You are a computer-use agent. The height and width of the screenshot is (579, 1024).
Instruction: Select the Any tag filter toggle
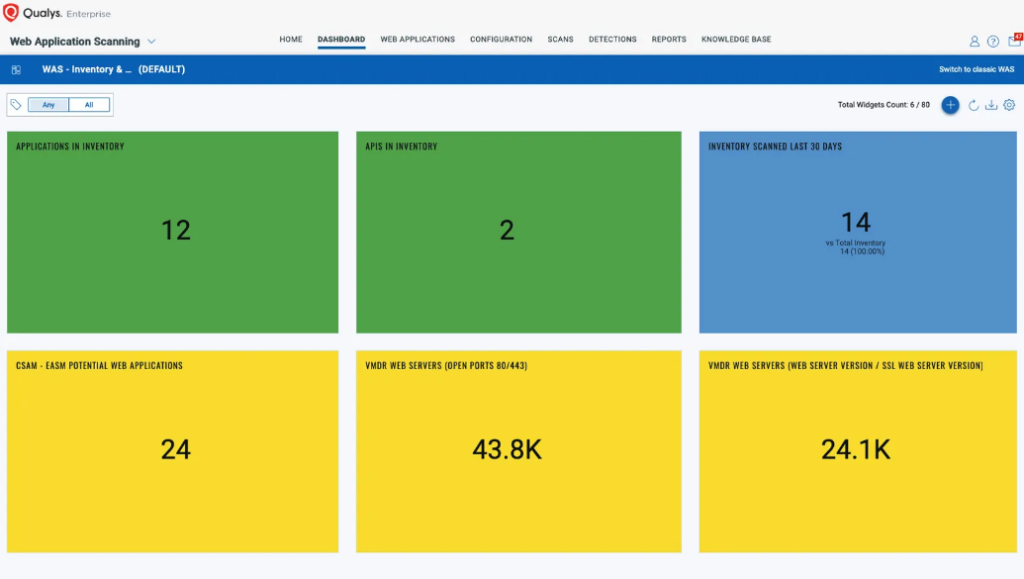(48, 104)
